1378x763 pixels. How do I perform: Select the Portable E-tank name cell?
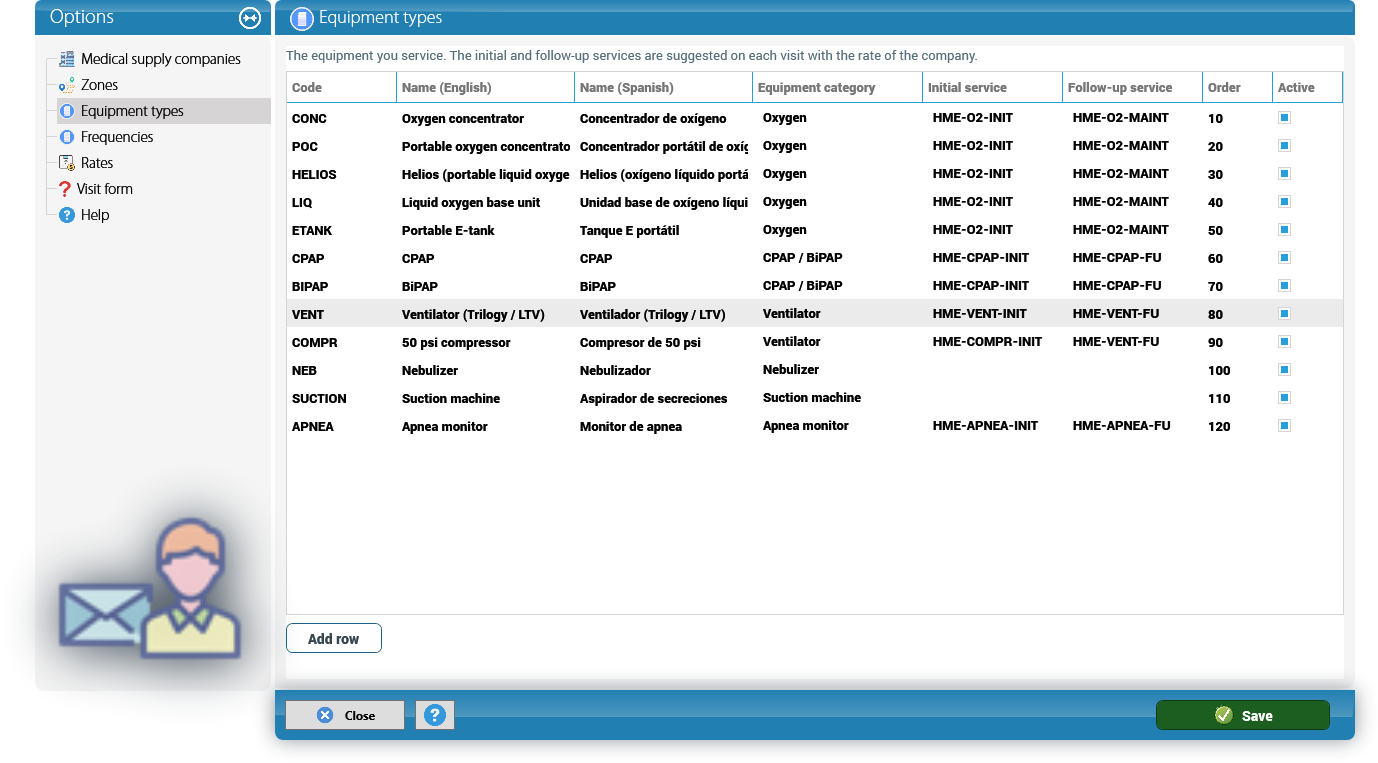pos(485,230)
